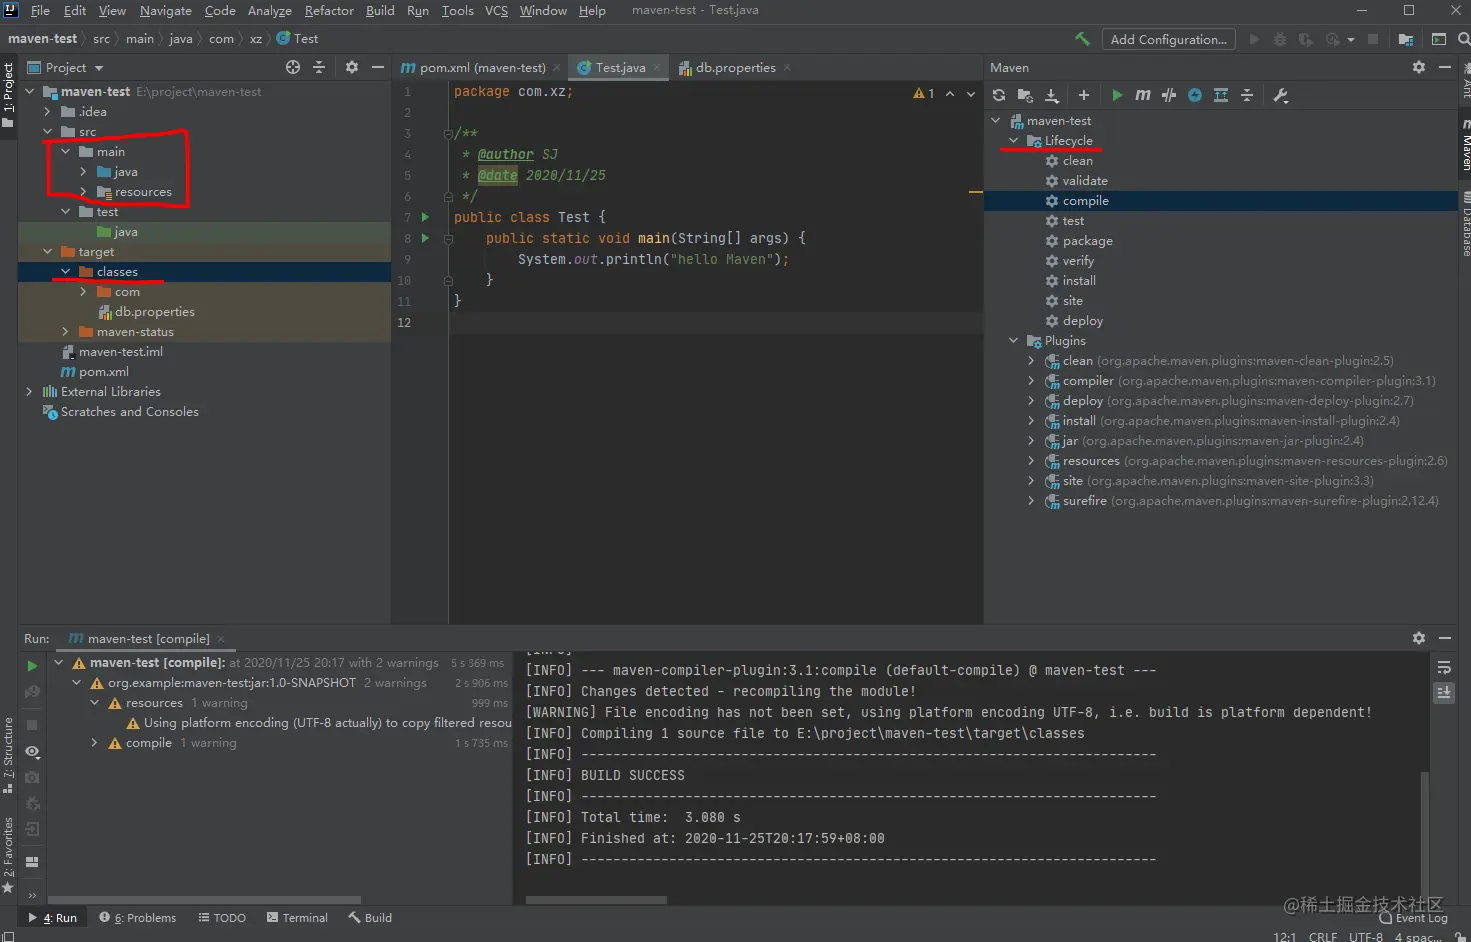
Task: Locate opened file in Project panel
Action: 292,67
